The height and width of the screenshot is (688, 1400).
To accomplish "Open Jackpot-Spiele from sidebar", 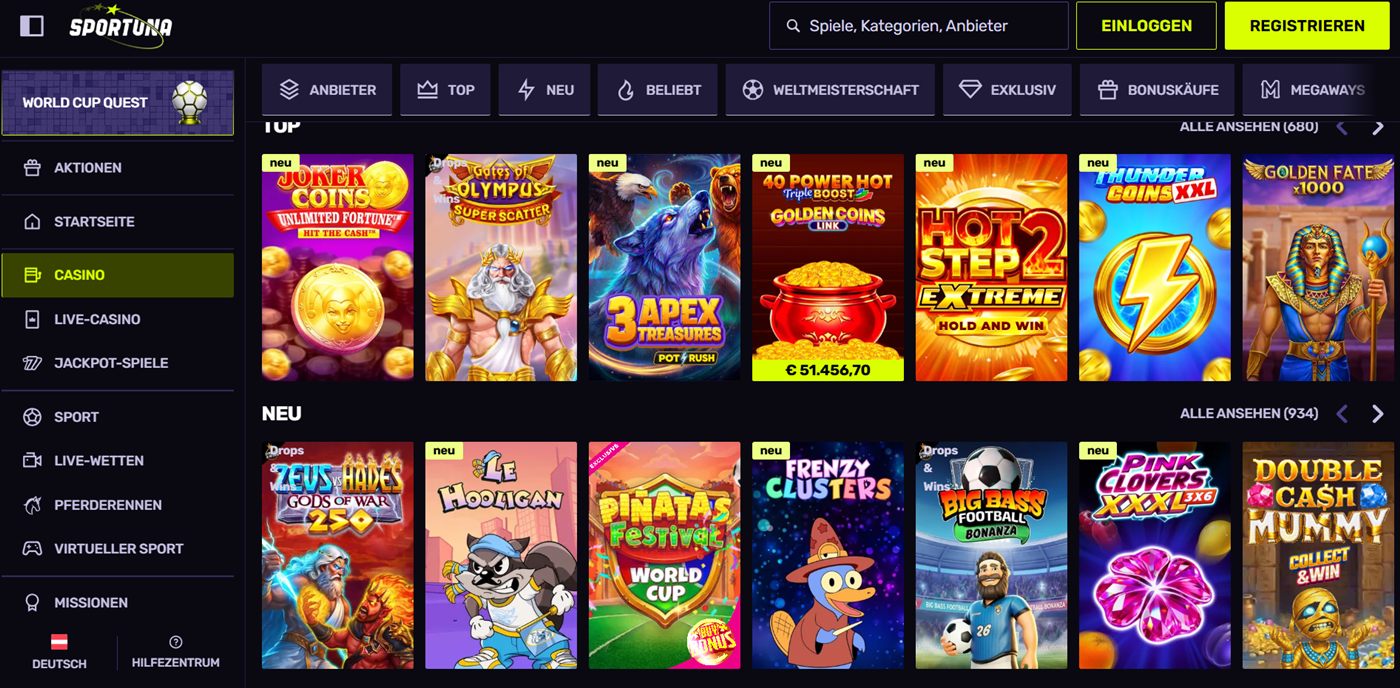I will pyautogui.click(x=118, y=363).
